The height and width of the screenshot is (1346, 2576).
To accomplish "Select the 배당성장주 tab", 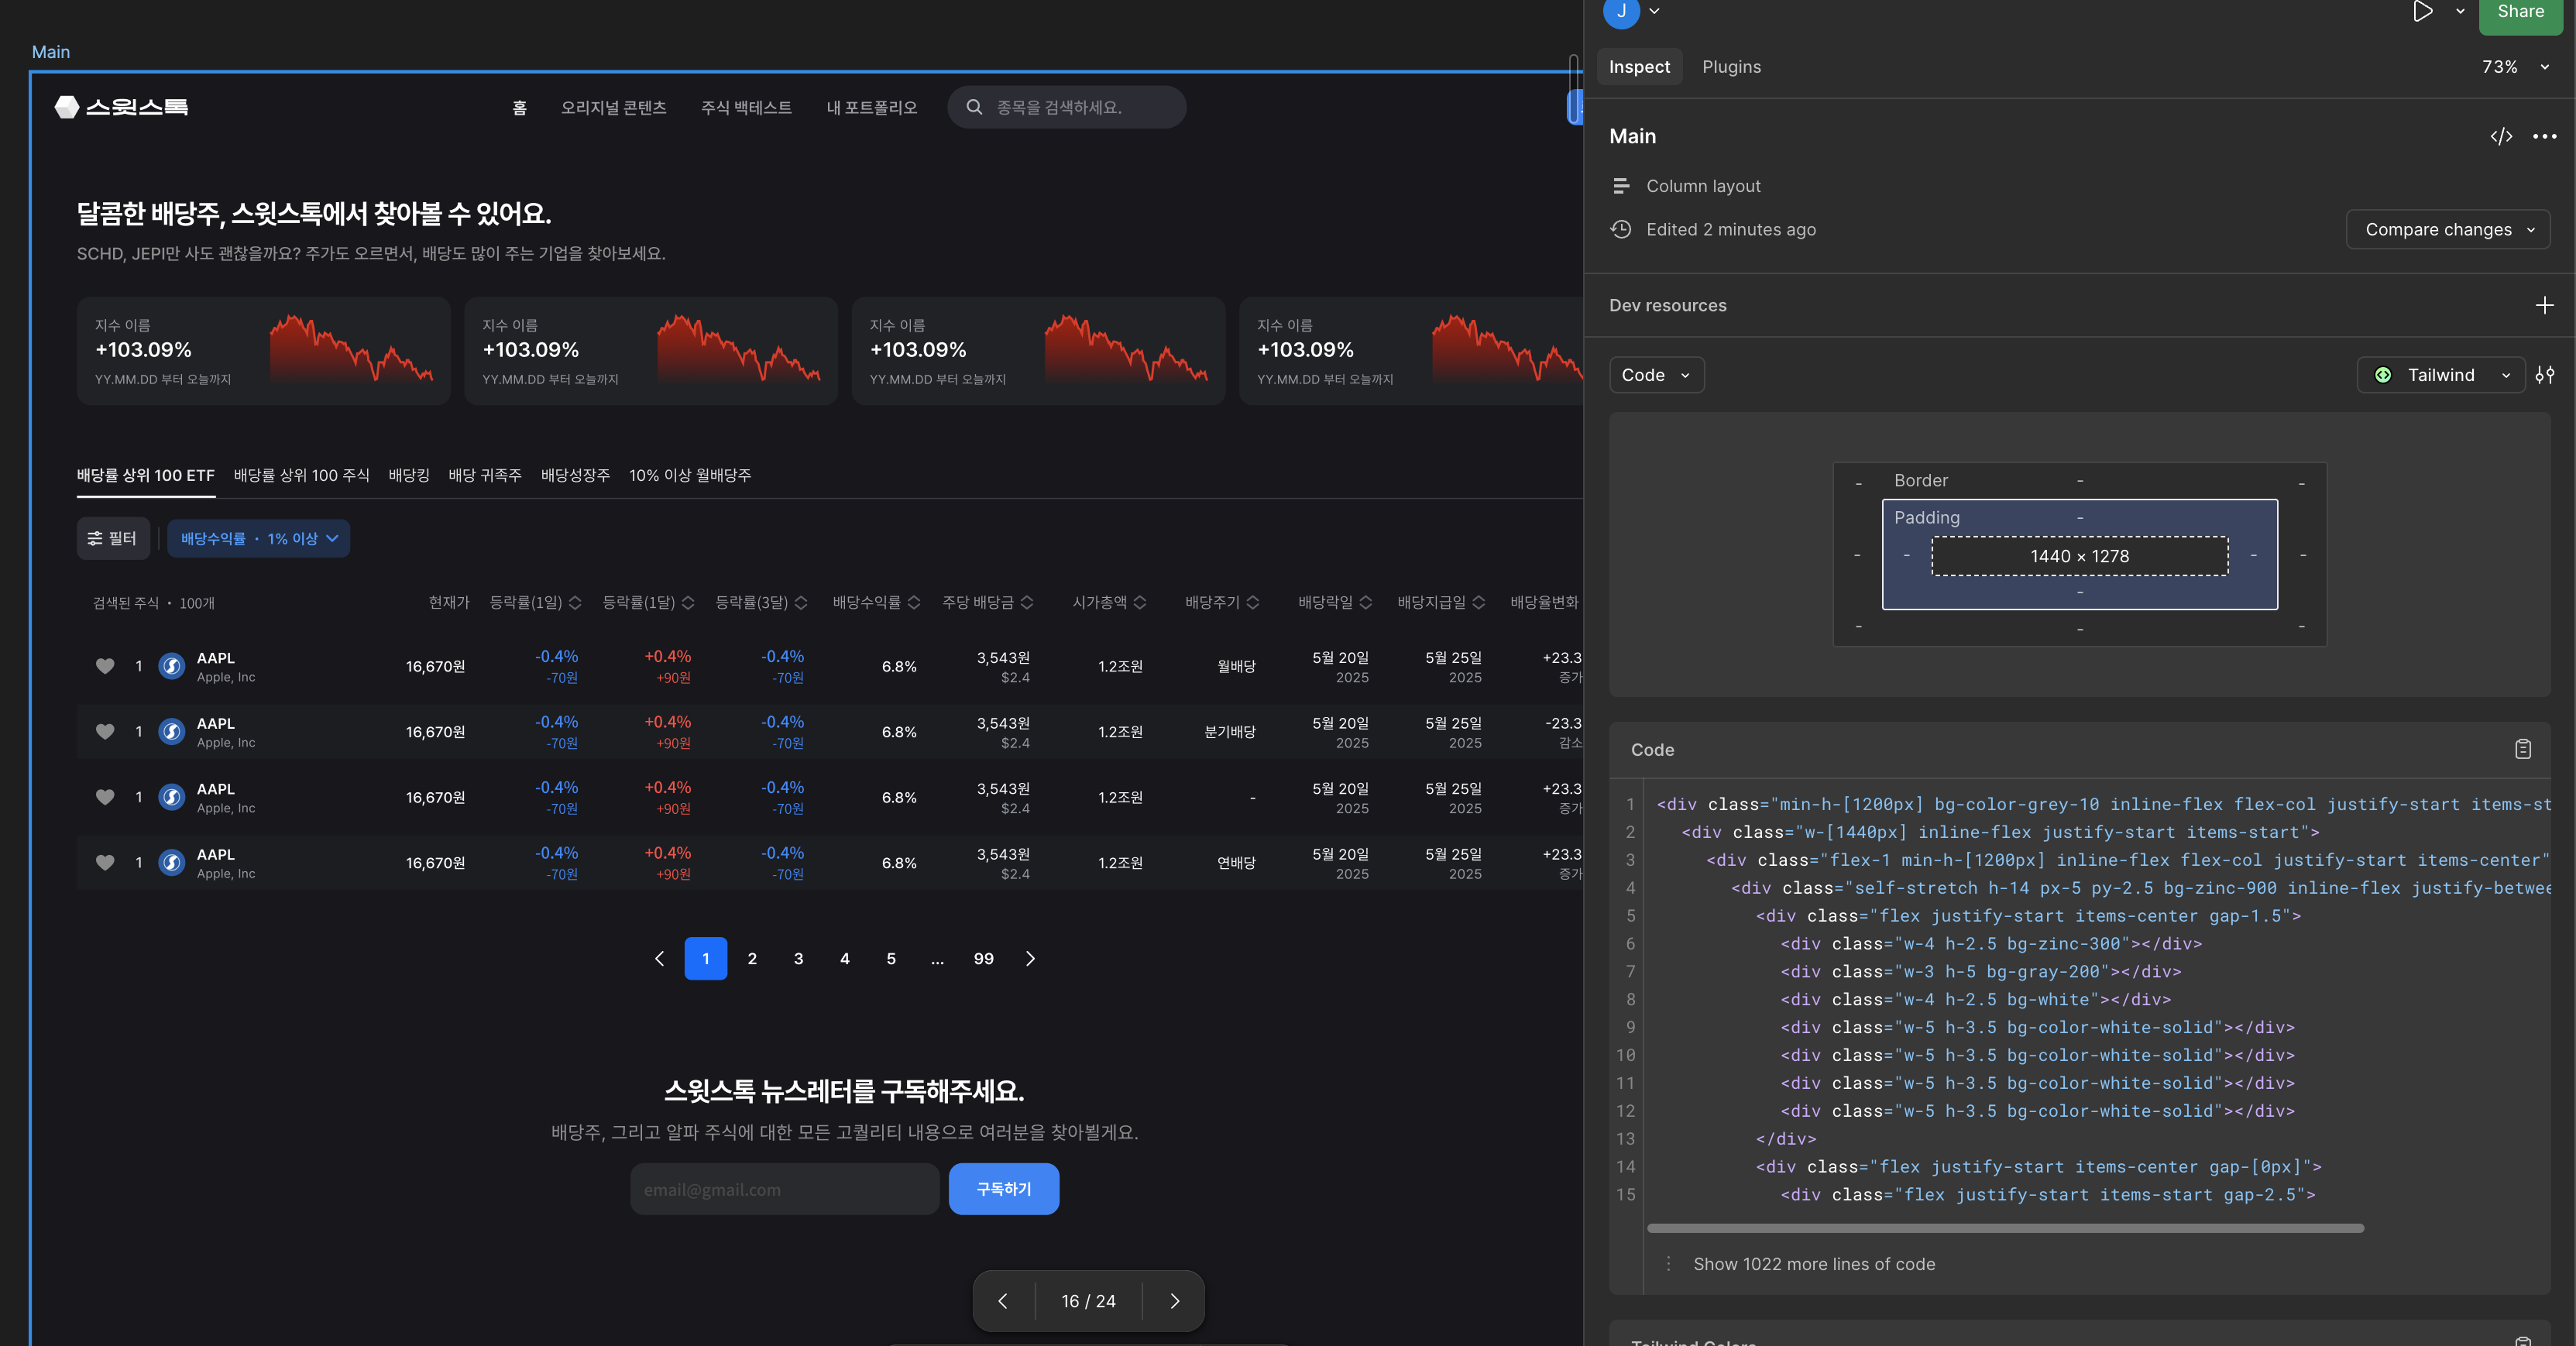I will tap(575, 476).
